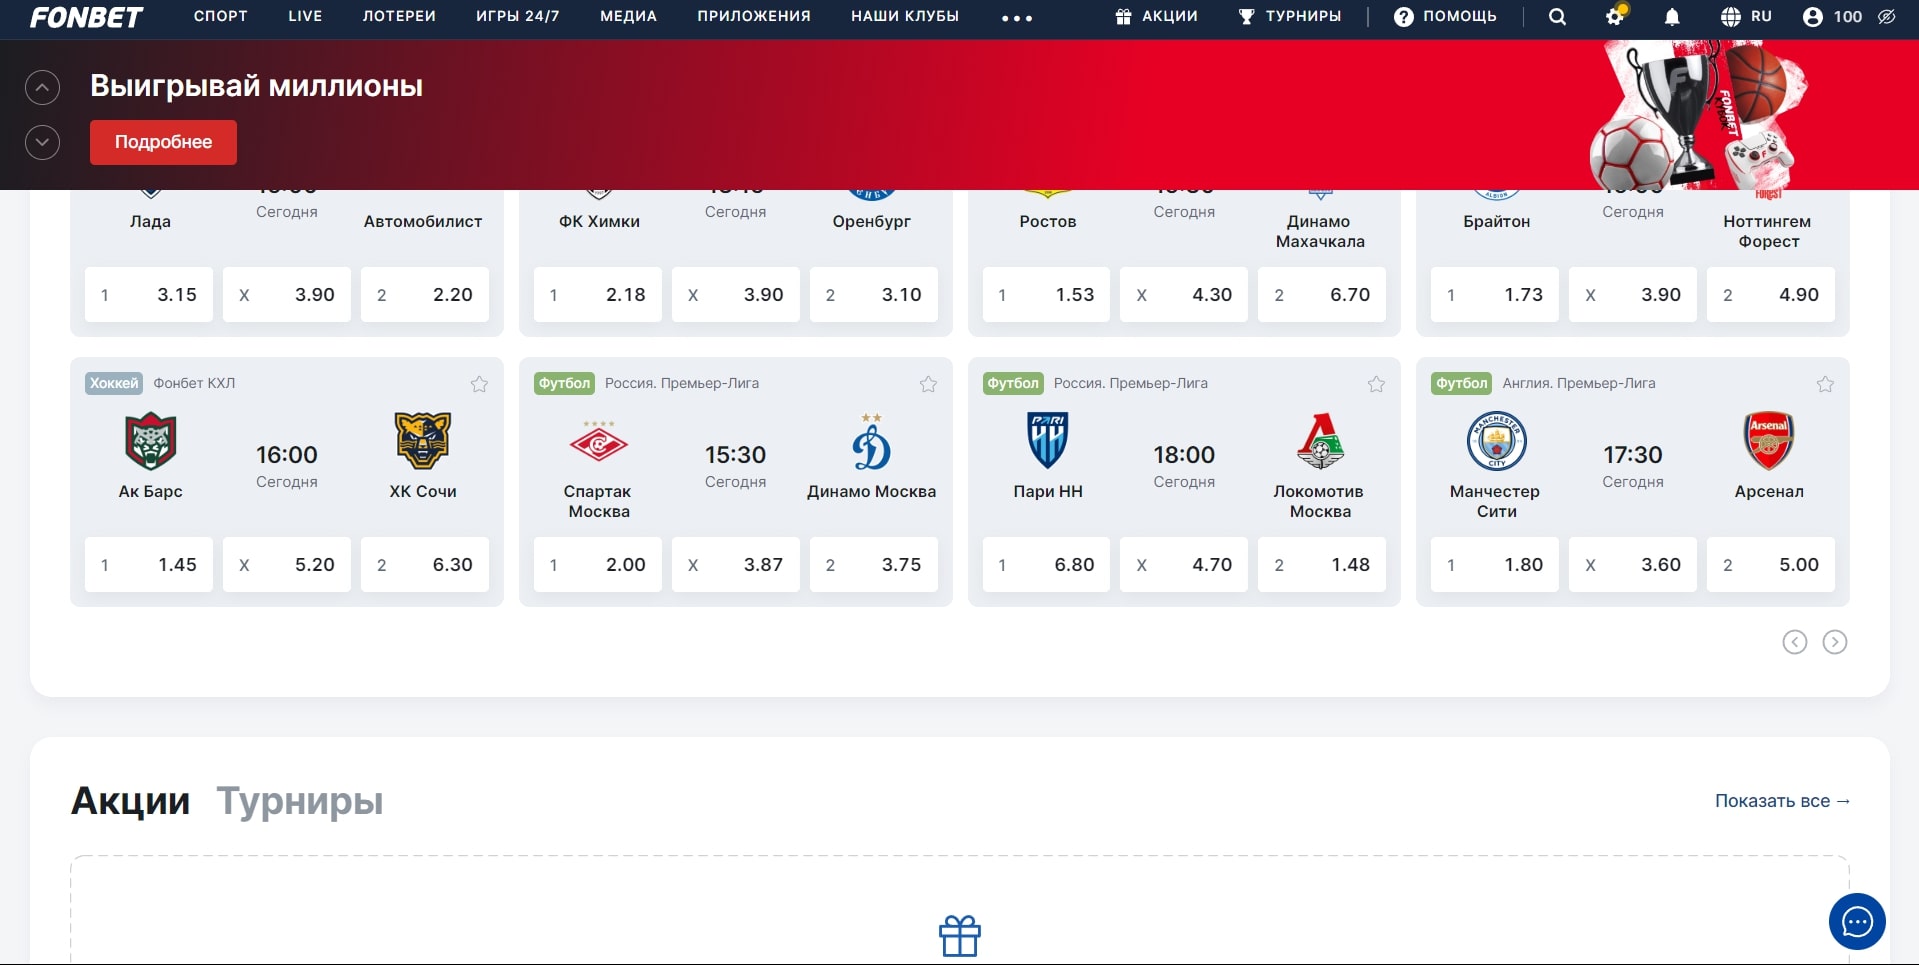This screenshot has width=1919, height=965.
Task: Open the globe language icon
Action: click(x=1731, y=17)
